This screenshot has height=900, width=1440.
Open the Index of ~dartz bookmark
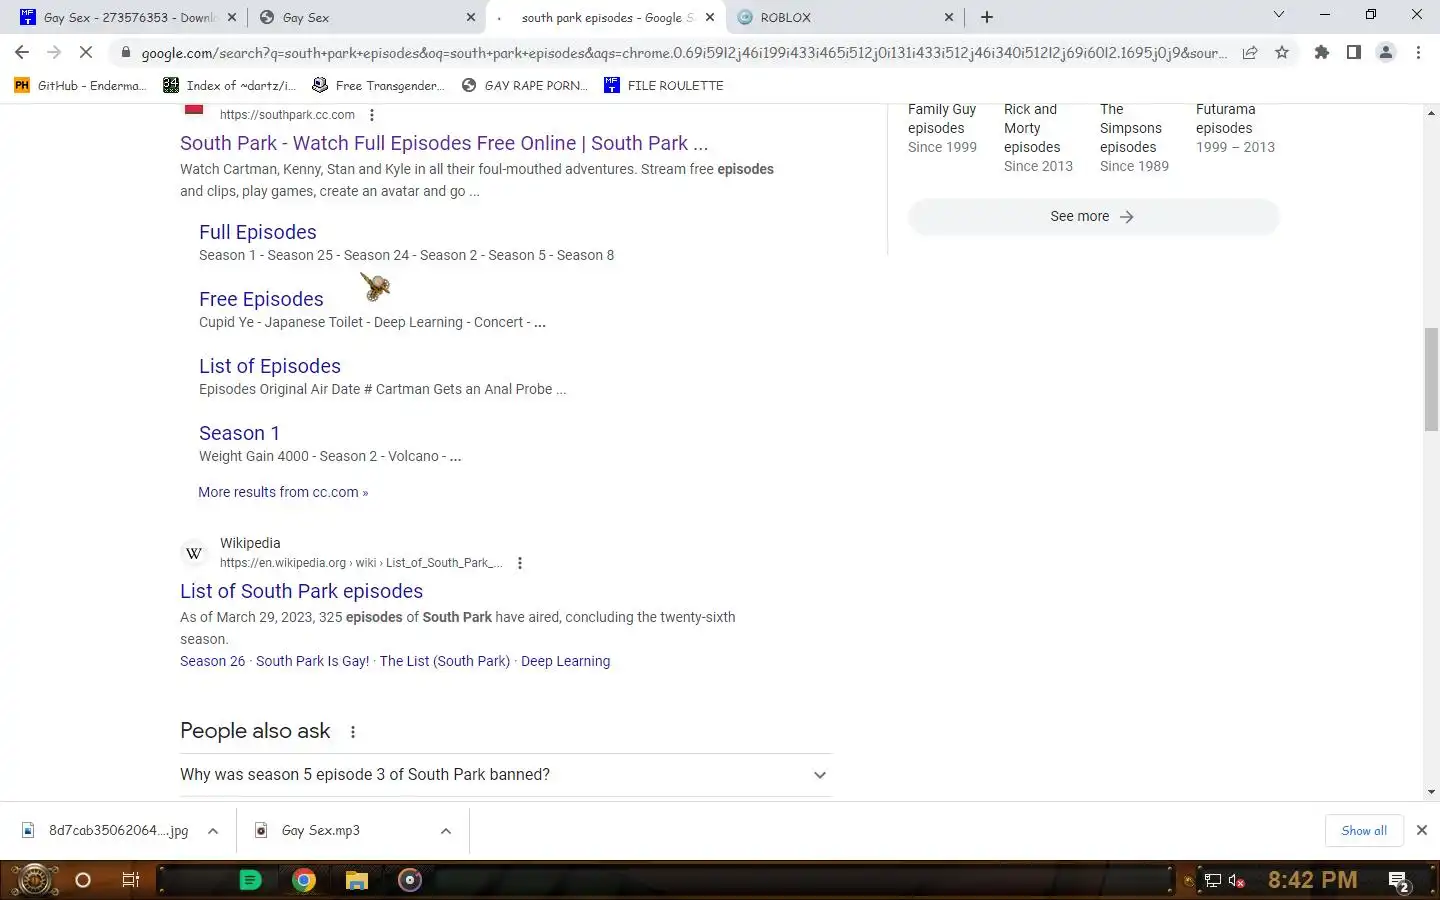[230, 85]
